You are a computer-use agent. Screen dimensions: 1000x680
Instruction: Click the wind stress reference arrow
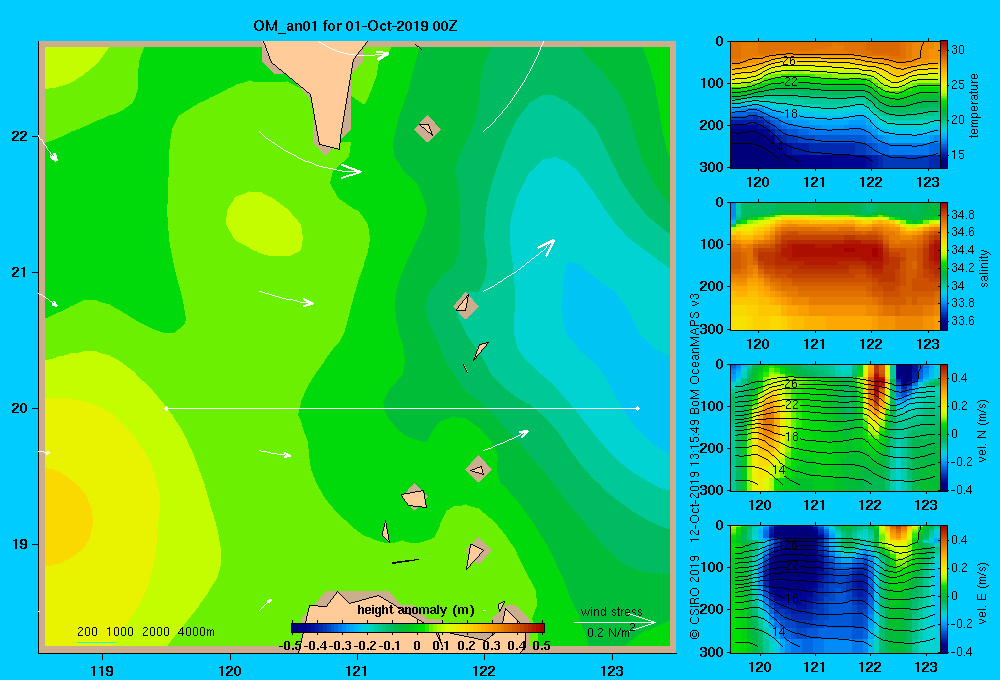pyautogui.click(x=615, y=622)
